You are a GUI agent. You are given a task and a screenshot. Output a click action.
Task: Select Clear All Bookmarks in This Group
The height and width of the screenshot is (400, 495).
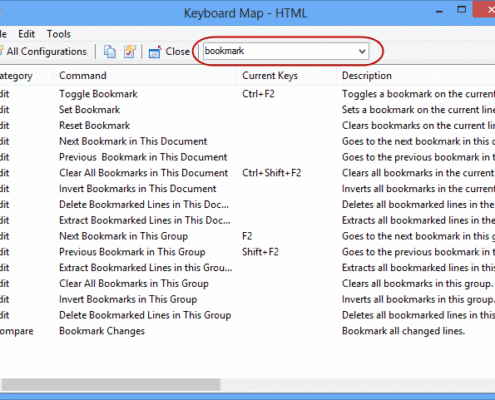click(134, 284)
